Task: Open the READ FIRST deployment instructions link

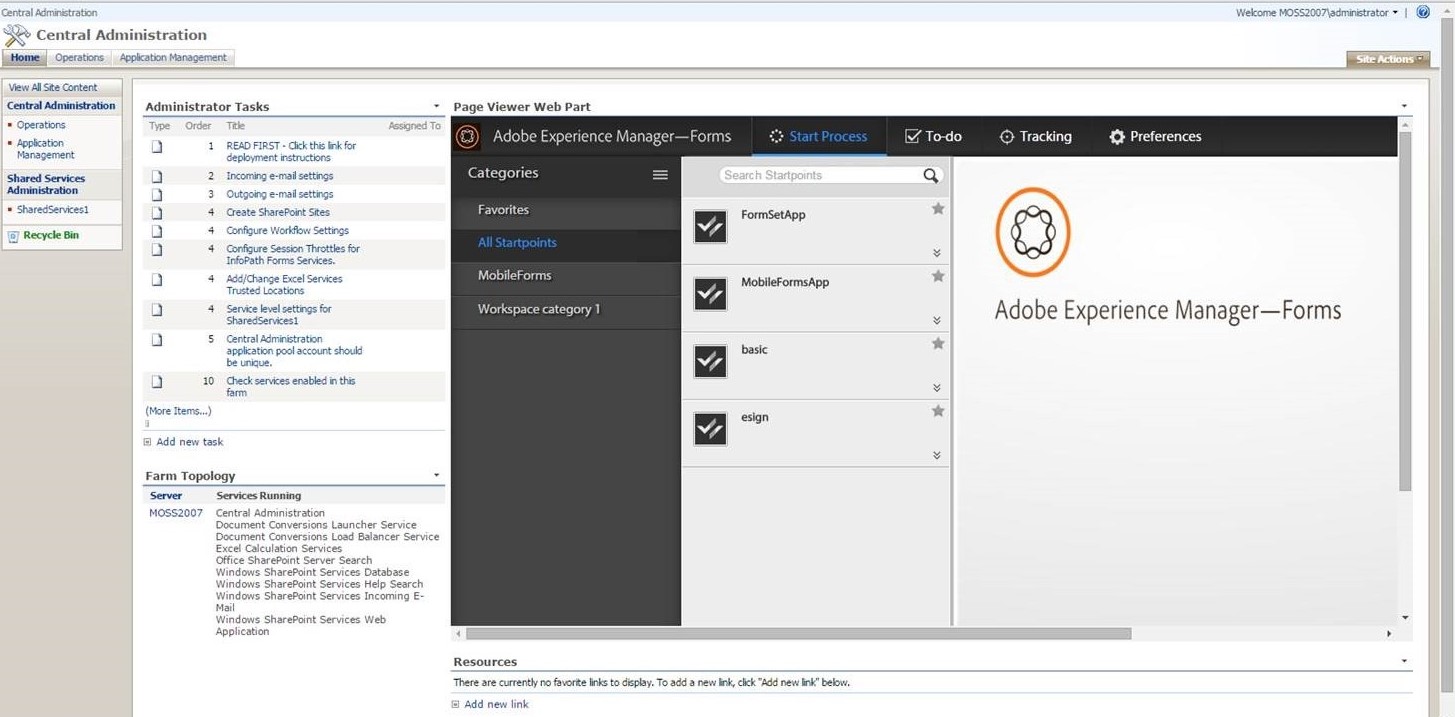Action: click(x=291, y=152)
